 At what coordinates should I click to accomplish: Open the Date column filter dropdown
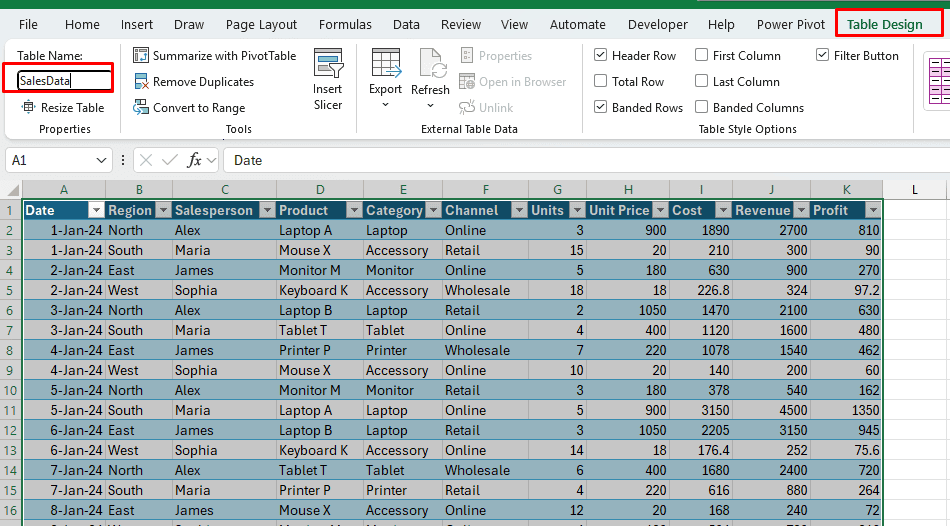(96, 210)
